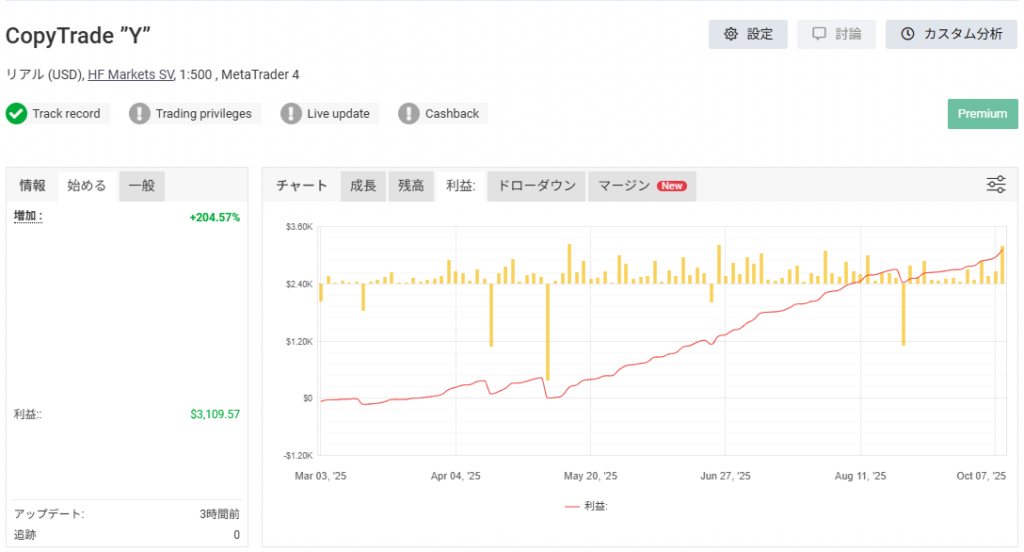This screenshot has width=1024, height=552.
Task: Click the clock icon in カスタム分析
Action: pyautogui.click(x=907, y=34)
